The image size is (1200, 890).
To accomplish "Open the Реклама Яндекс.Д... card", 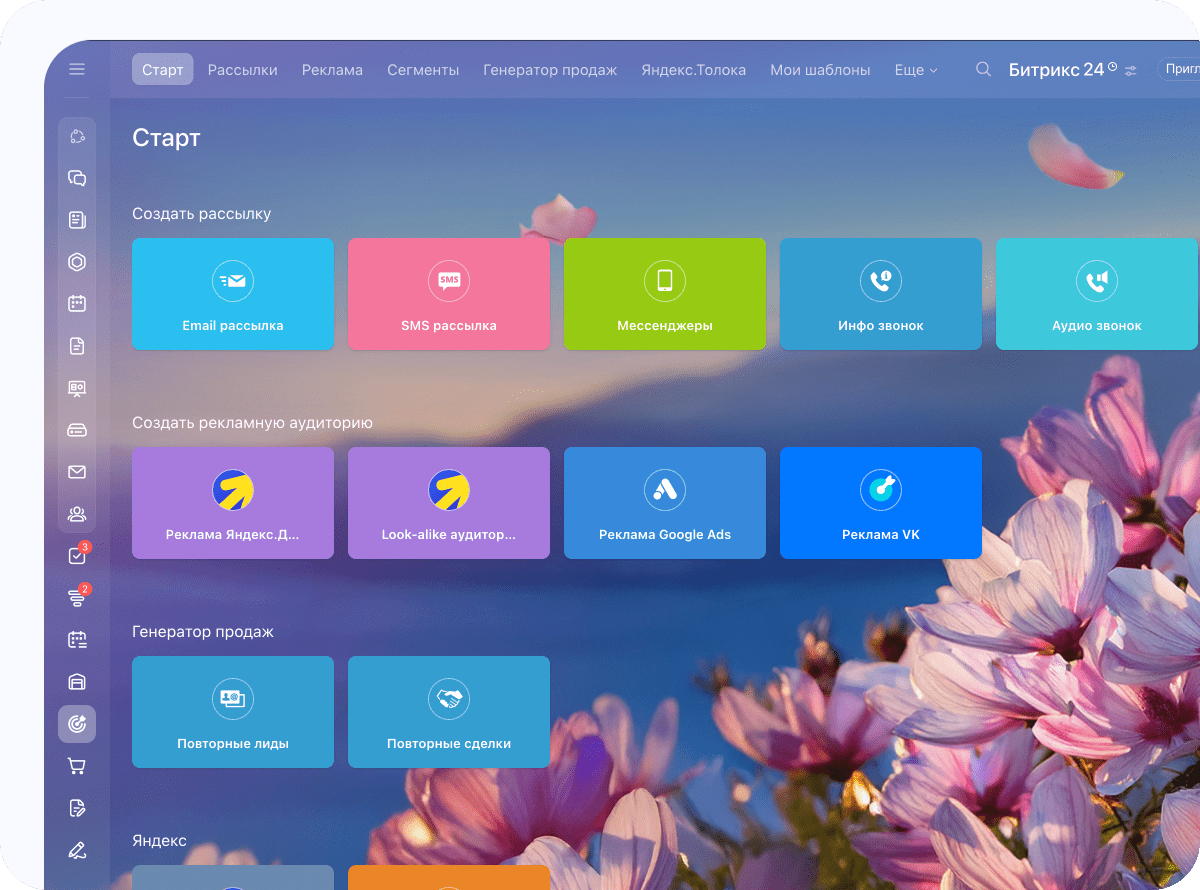I will [233, 503].
